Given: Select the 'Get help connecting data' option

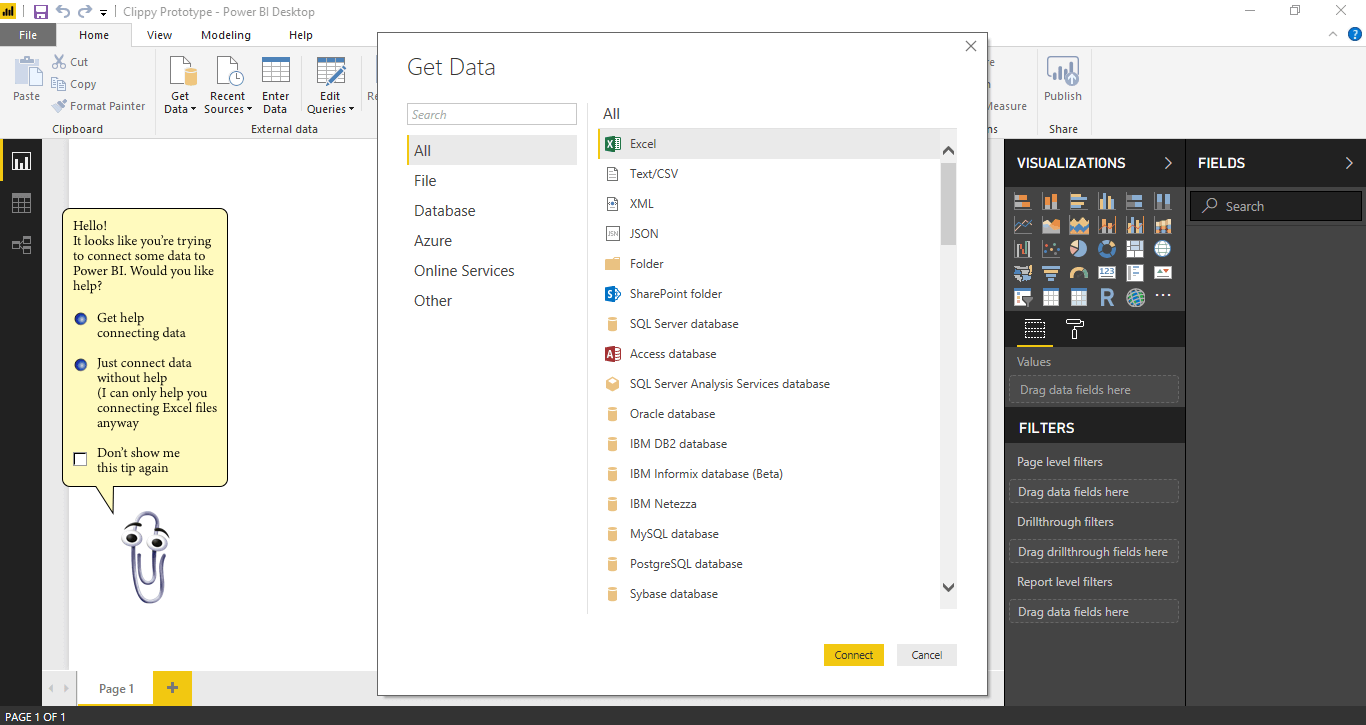Looking at the screenshot, I should coord(80,318).
